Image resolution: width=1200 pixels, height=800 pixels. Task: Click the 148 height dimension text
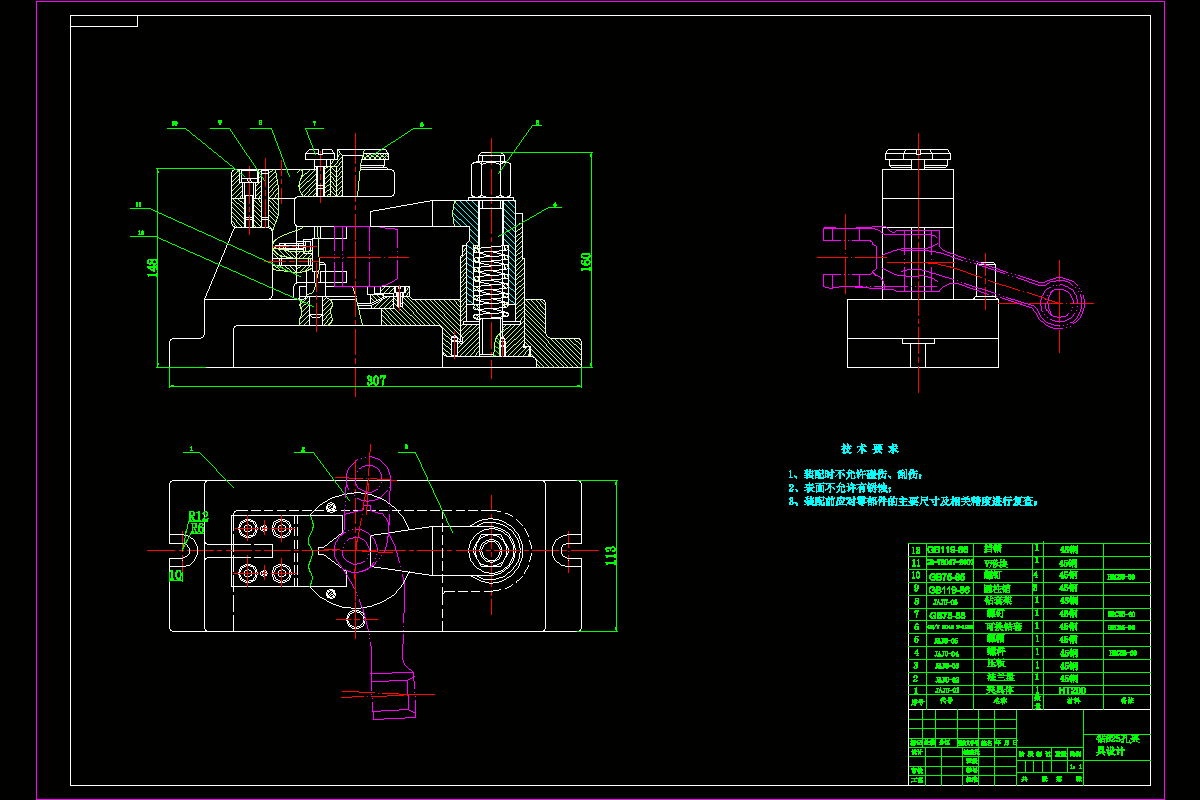[153, 267]
